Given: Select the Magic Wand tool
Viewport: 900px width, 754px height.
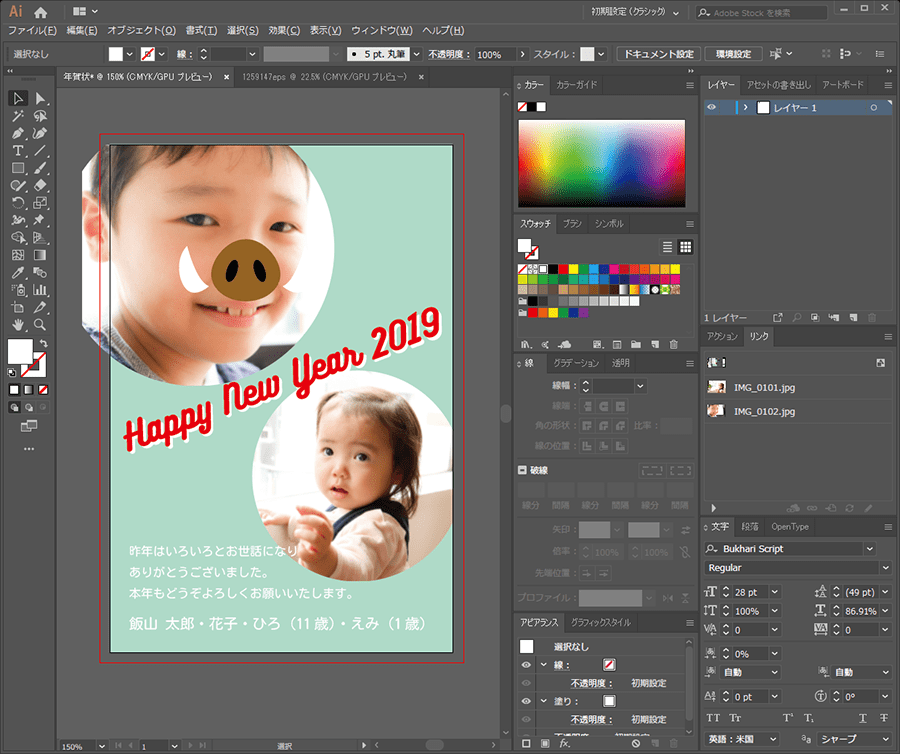Looking at the screenshot, I should pos(18,115).
